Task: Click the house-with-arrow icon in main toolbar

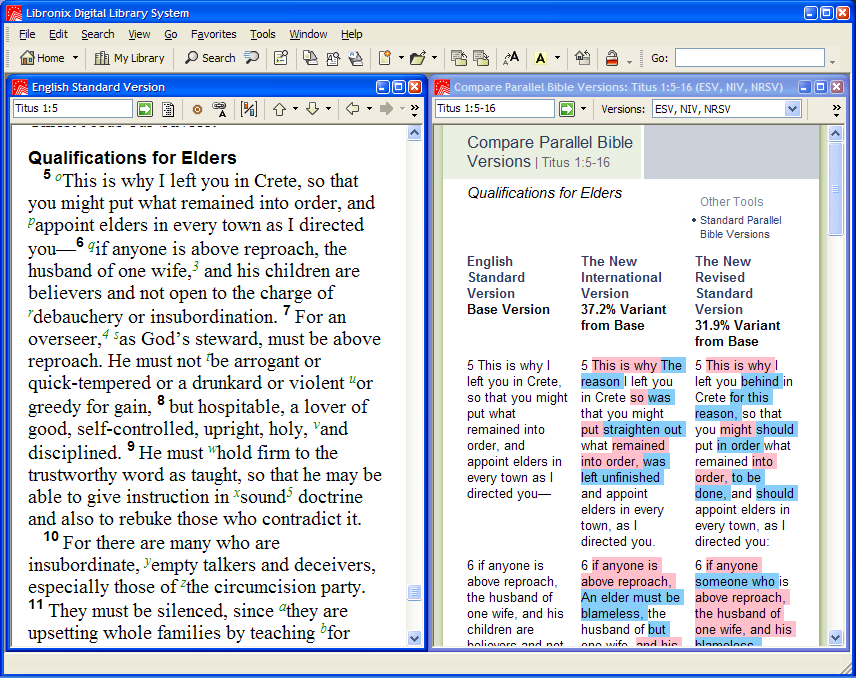Action: pos(582,58)
